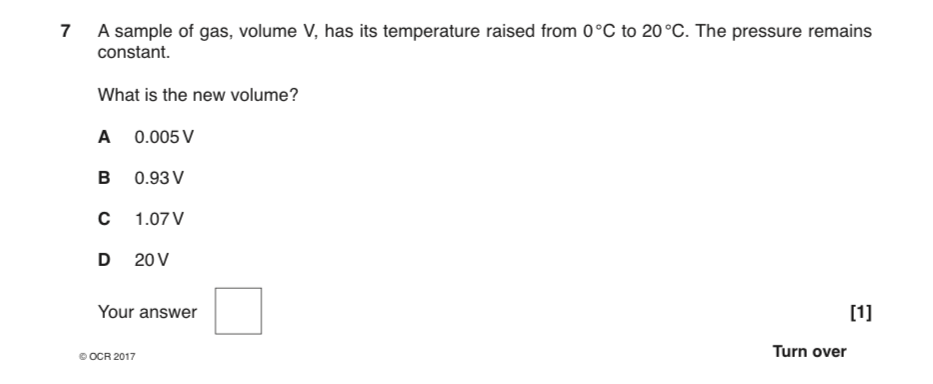Click the What is the new volume? line
Image resolution: width=933 pixels, height=384 pixels.
click(x=198, y=95)
